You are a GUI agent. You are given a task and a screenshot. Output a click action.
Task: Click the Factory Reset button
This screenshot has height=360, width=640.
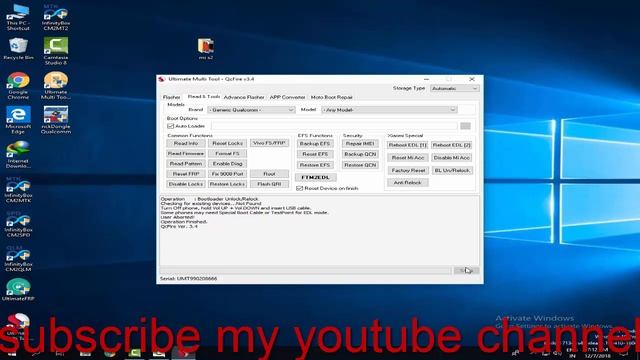(407, 170)
